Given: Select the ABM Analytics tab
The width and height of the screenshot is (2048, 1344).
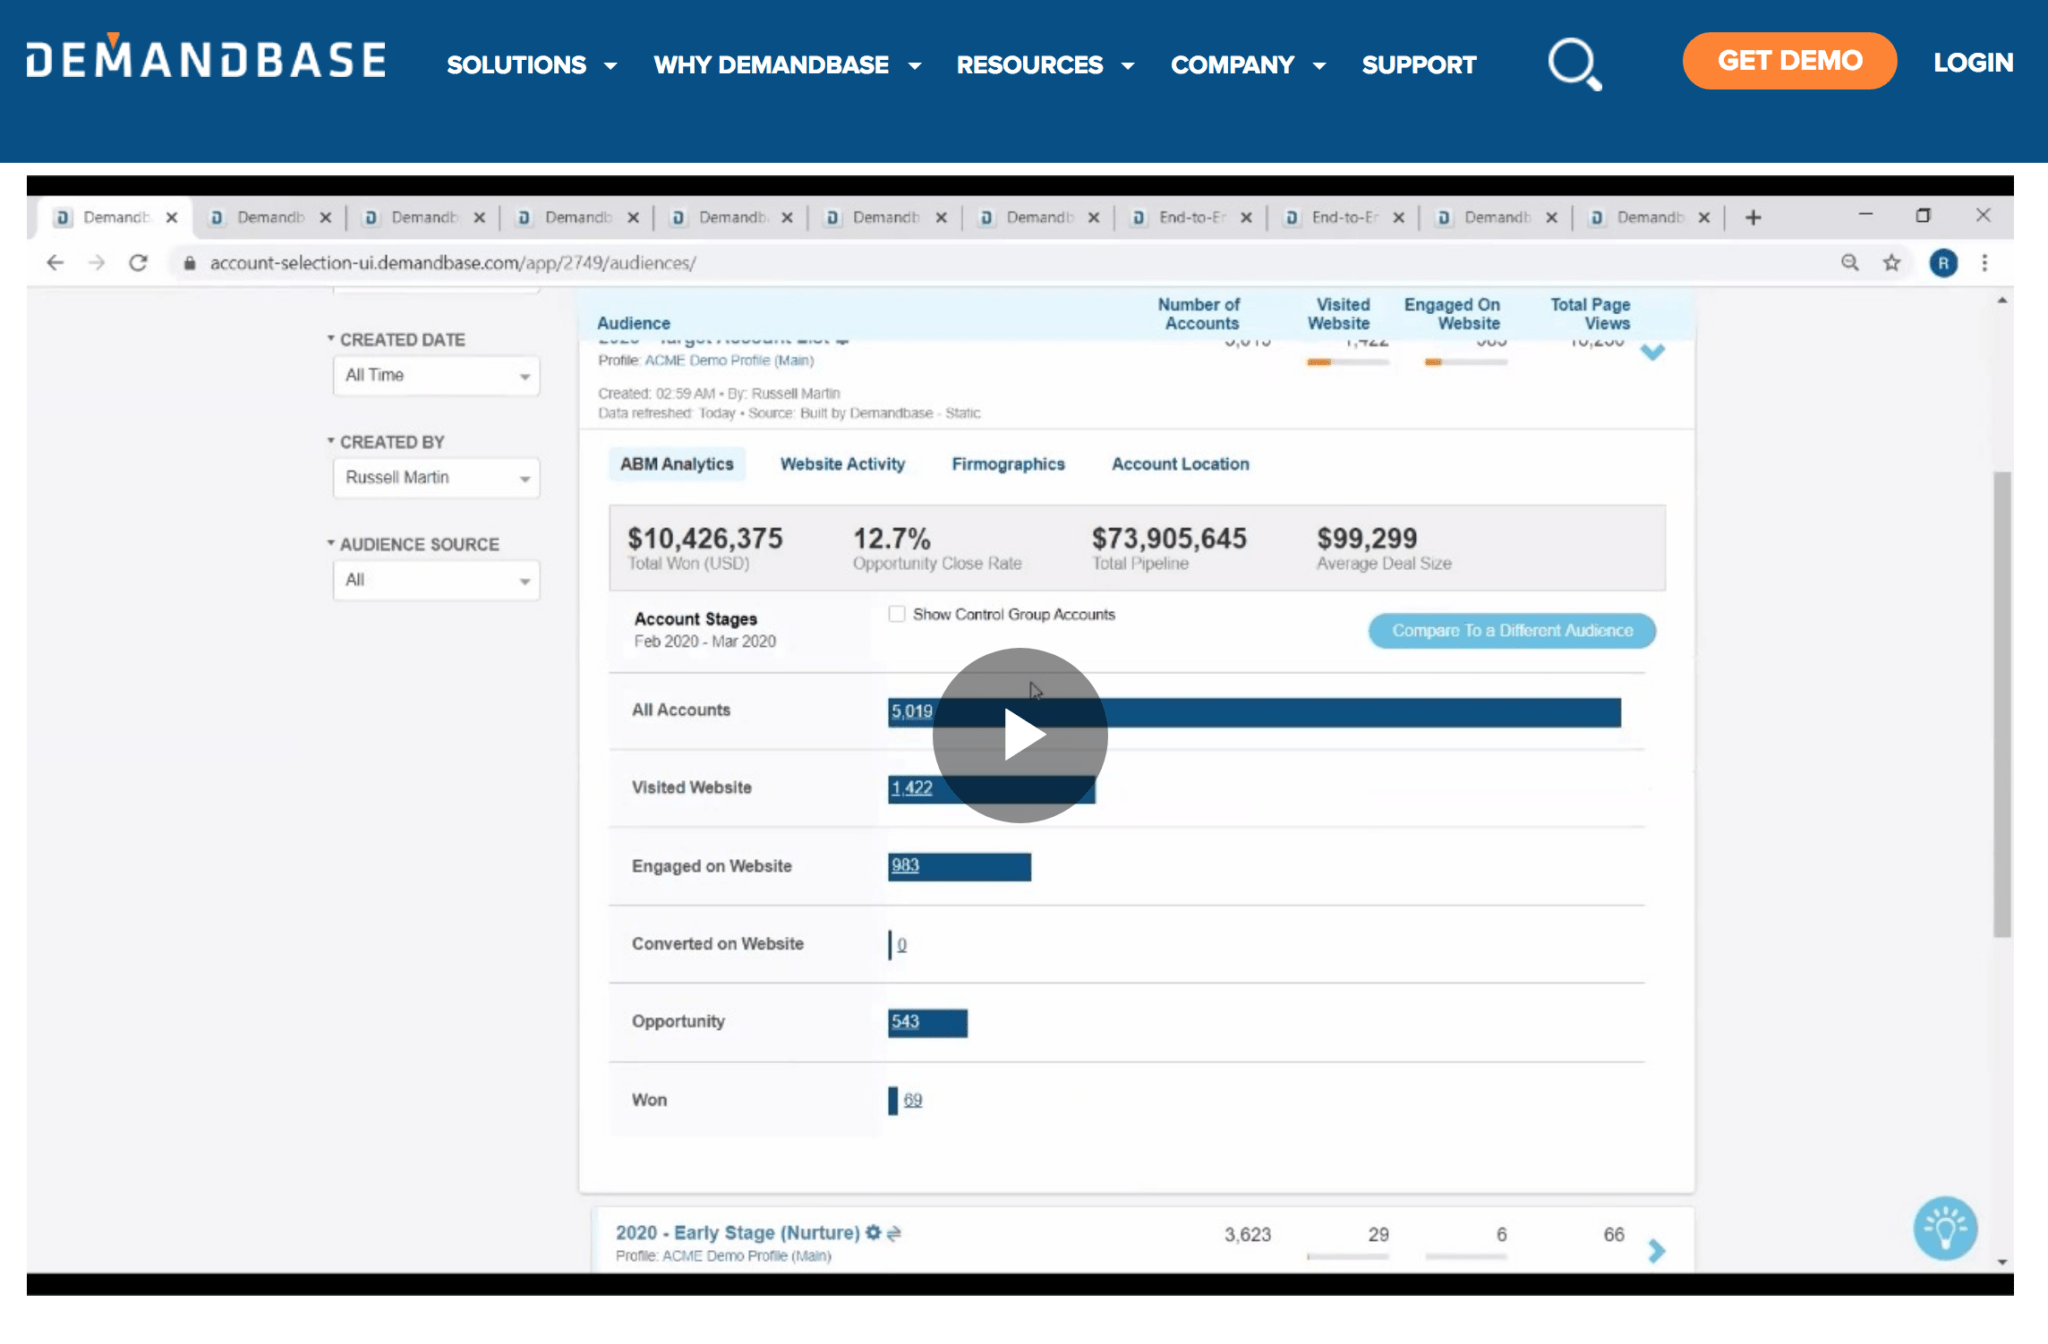Looking at the screenshot, I should click(x=677, y=464).
